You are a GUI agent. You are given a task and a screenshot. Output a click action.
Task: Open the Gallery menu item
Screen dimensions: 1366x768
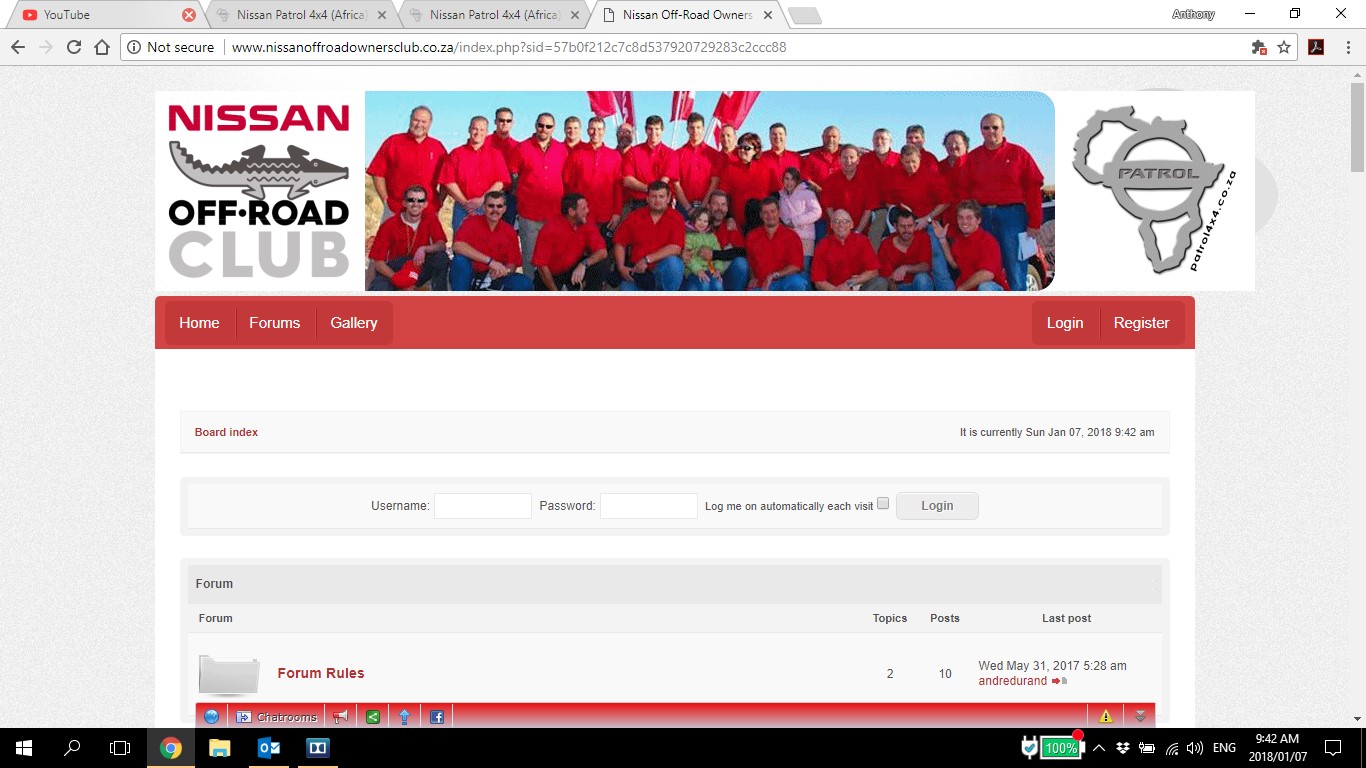pyautogui.click(x=354, y=323)
